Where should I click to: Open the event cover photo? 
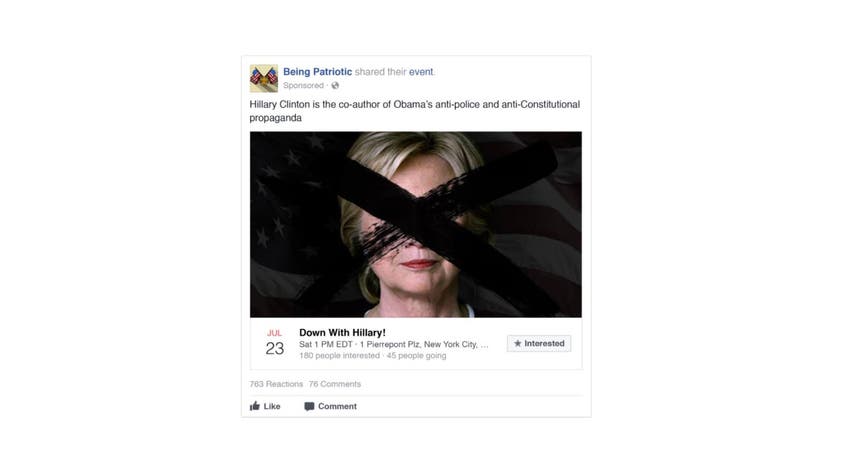click(x=416, y=224)
